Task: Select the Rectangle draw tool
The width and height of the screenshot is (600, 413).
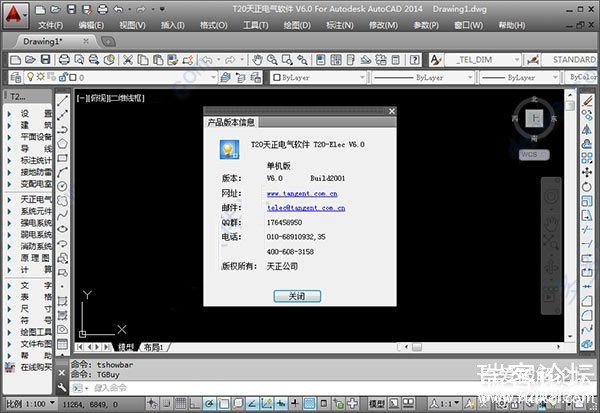Action: click(x=62, y=158)
